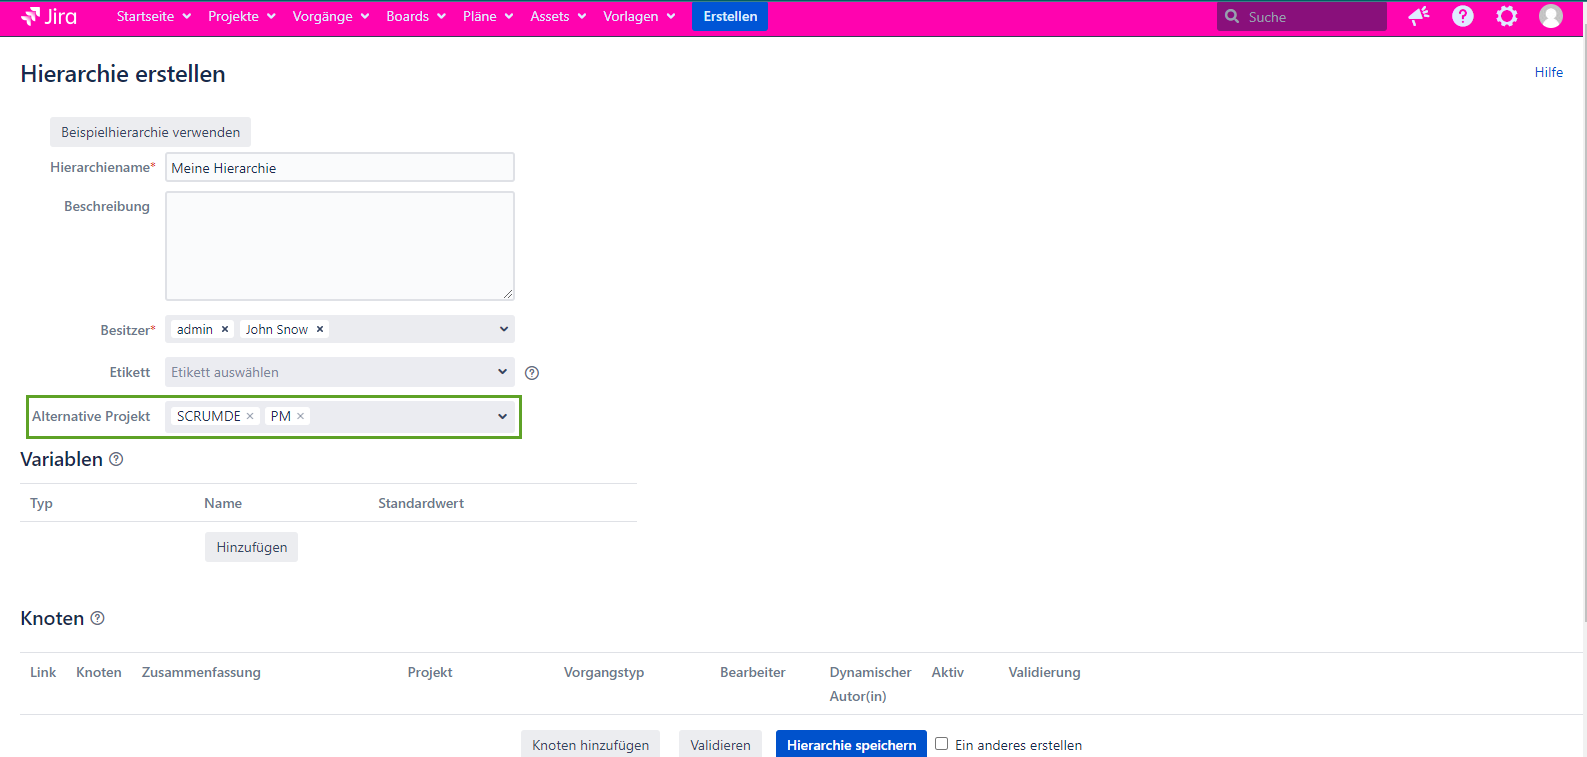Click help icon next to Etikett field
Image resolution: width=1587 pixels, height=757 pixels.
[532, 373]
